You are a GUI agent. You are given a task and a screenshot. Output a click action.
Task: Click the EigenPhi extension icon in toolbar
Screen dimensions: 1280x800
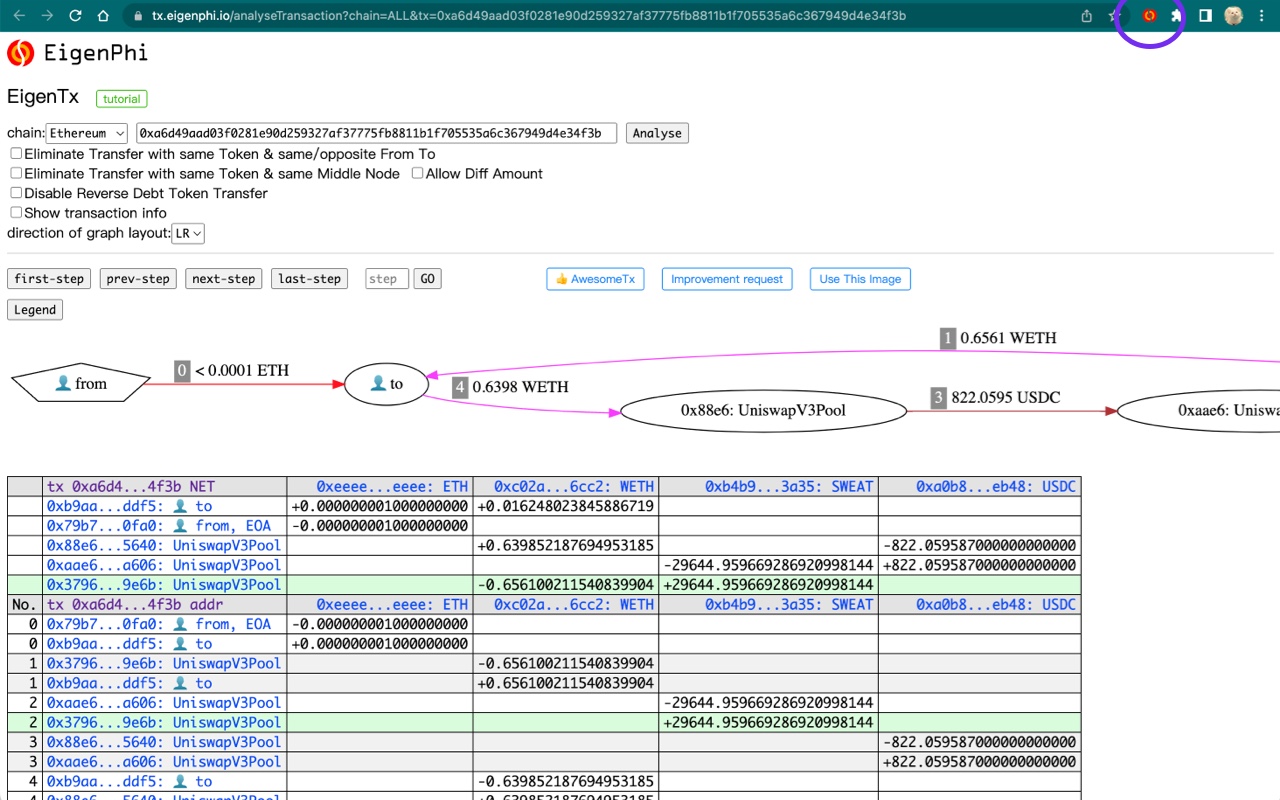tap(1149, 16)
